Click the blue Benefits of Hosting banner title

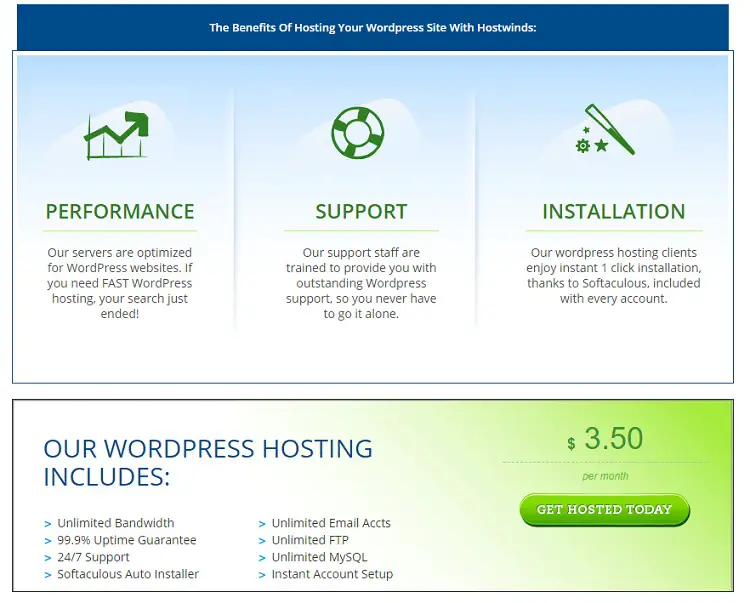[373, 28]
